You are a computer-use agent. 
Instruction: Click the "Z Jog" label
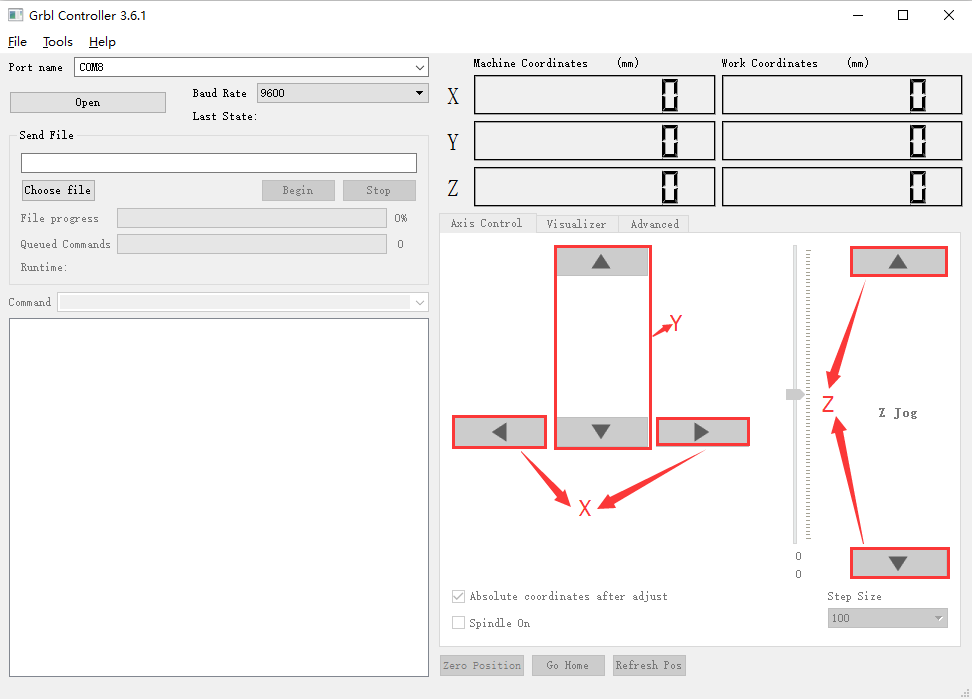(898, 413)
